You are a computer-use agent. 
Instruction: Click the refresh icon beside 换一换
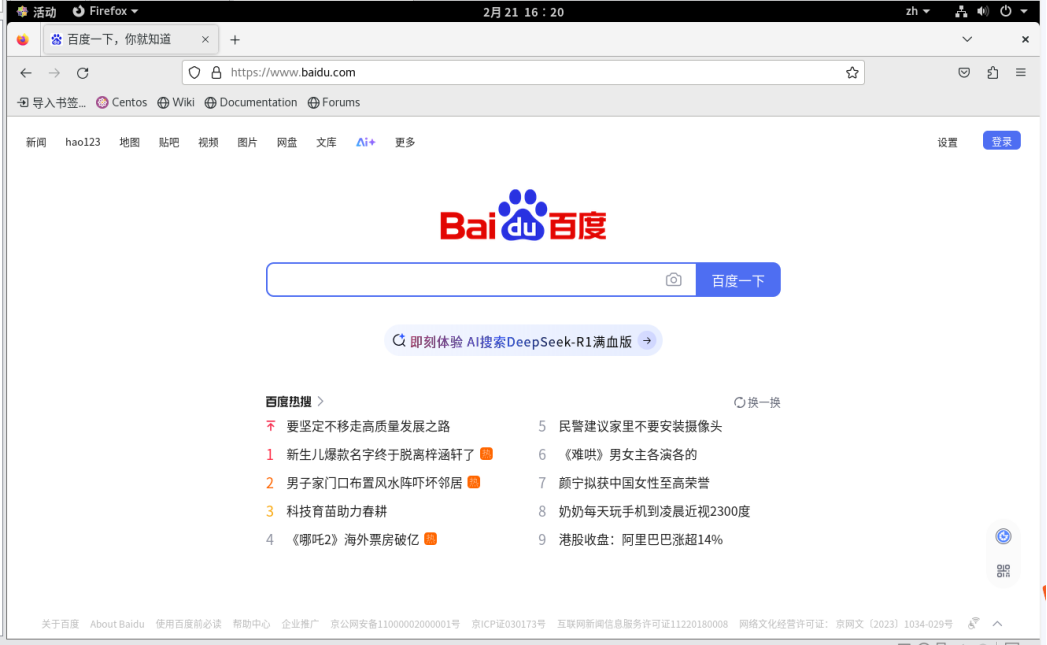pos(739,403)
